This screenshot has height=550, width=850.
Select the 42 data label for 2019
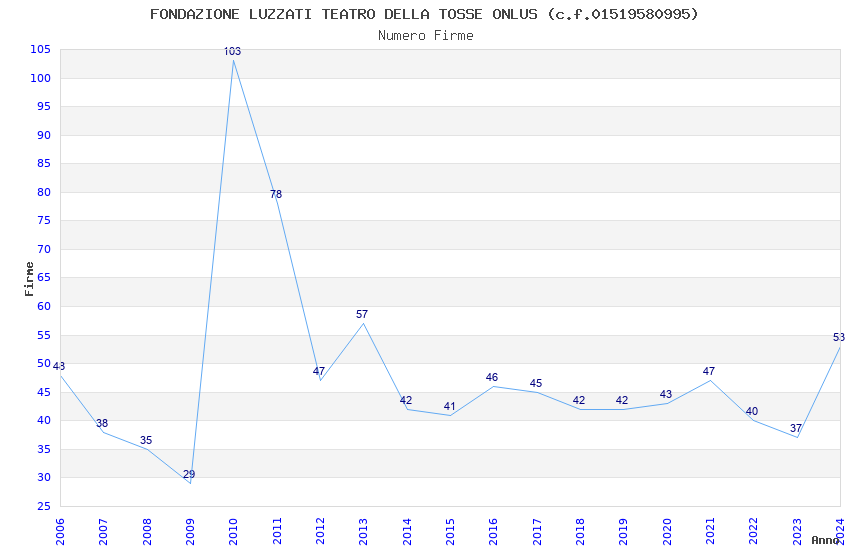pos(622,400)
